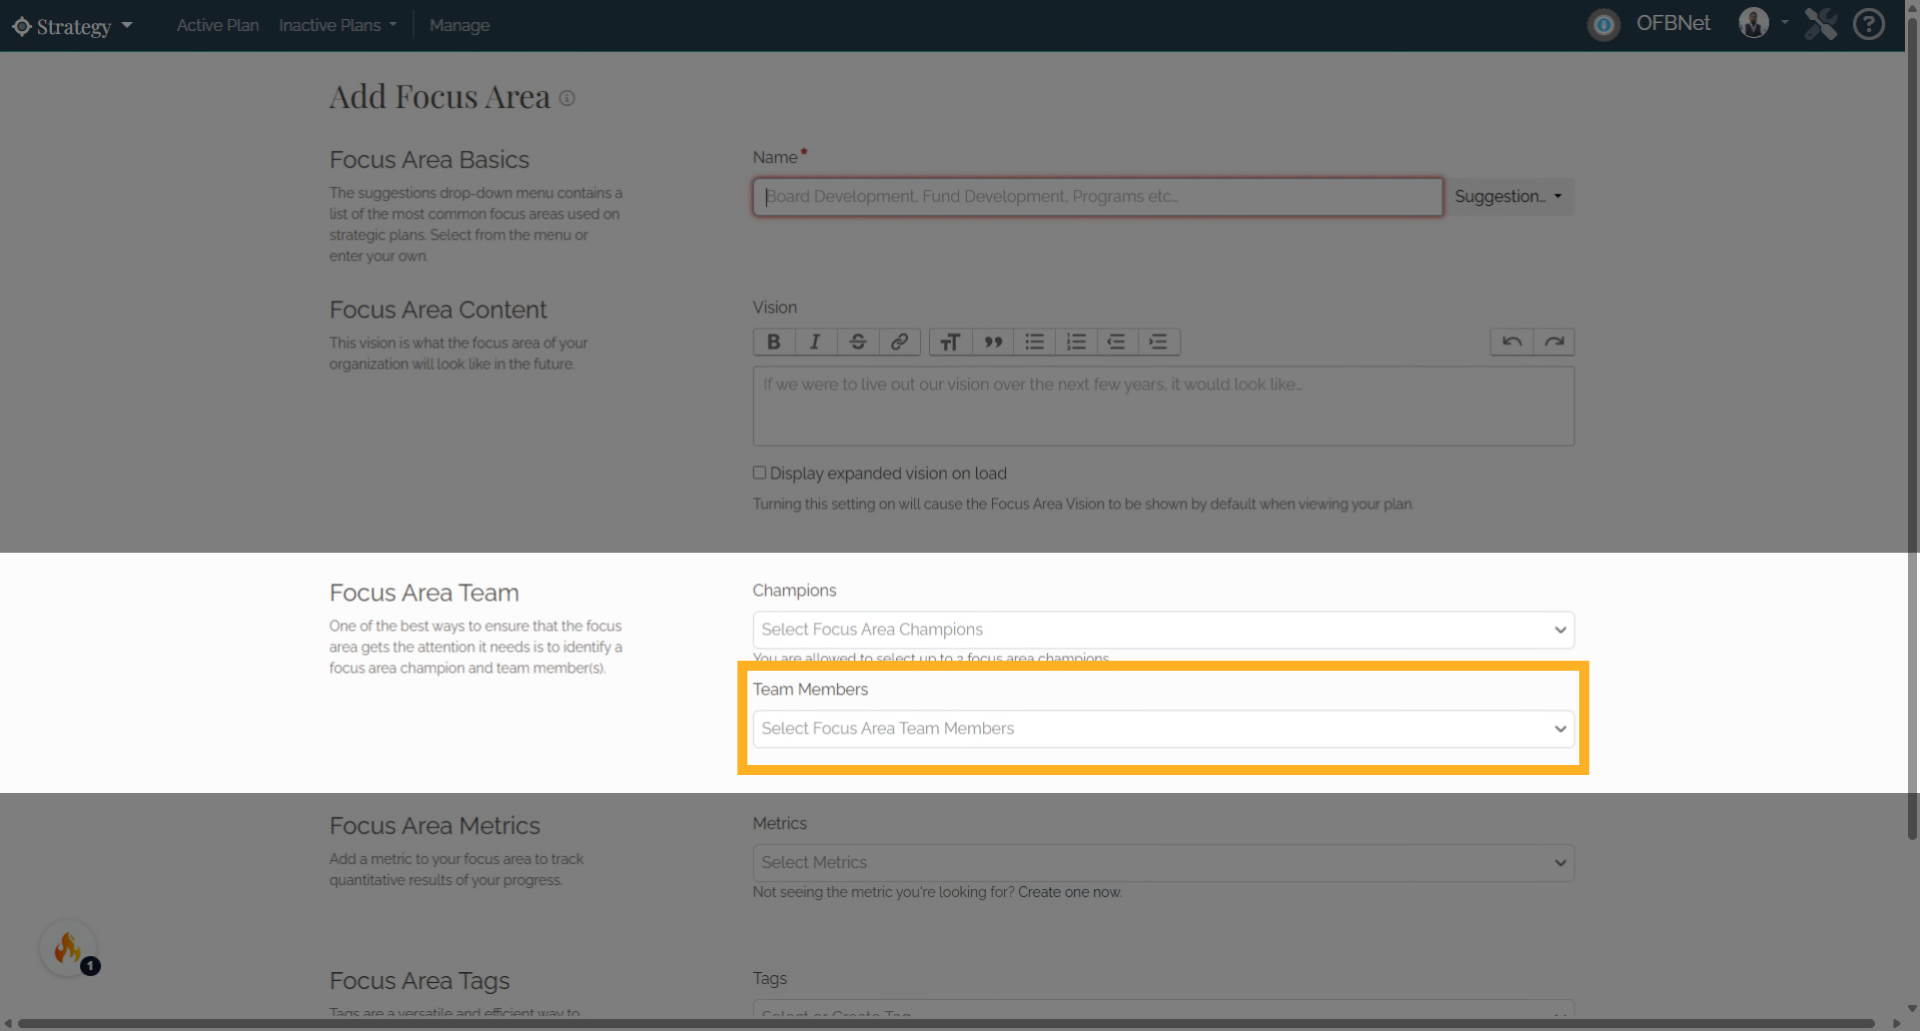Enable Display expanded vision on load
This screenshot has height=1031, width=1920.
coord(759,473)
